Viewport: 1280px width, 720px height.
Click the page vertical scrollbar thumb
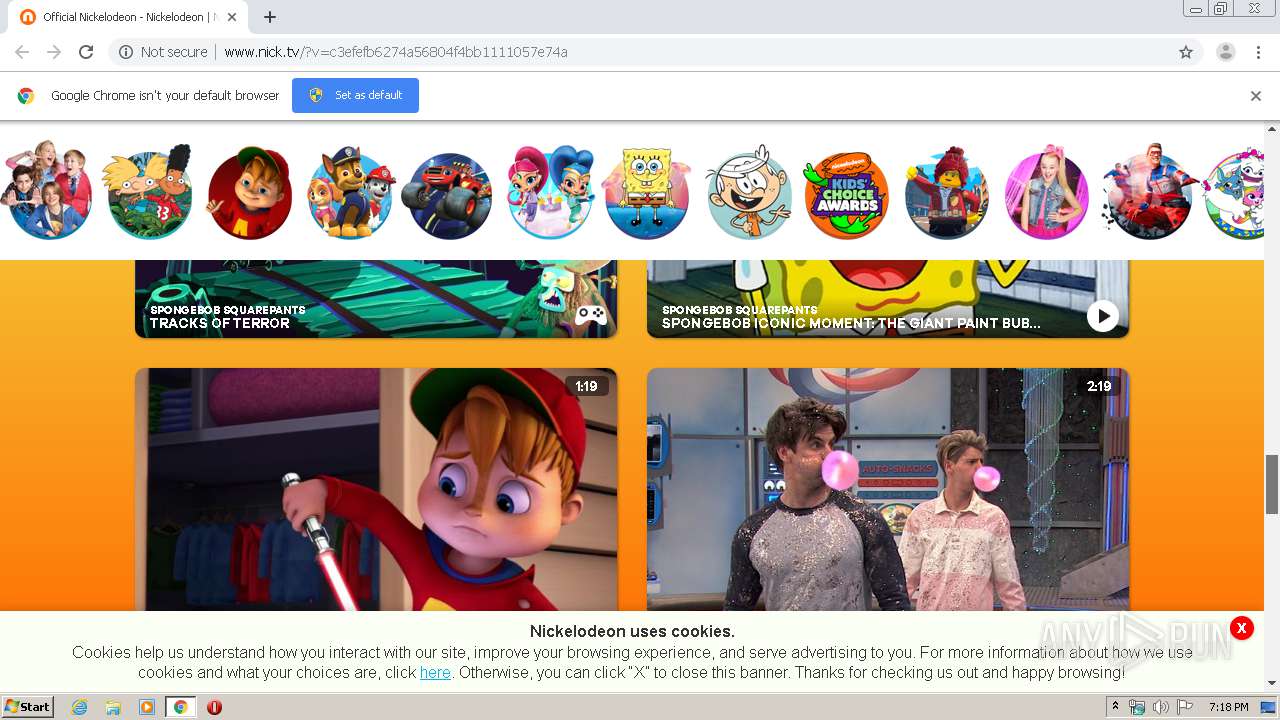pos(1272,484)
